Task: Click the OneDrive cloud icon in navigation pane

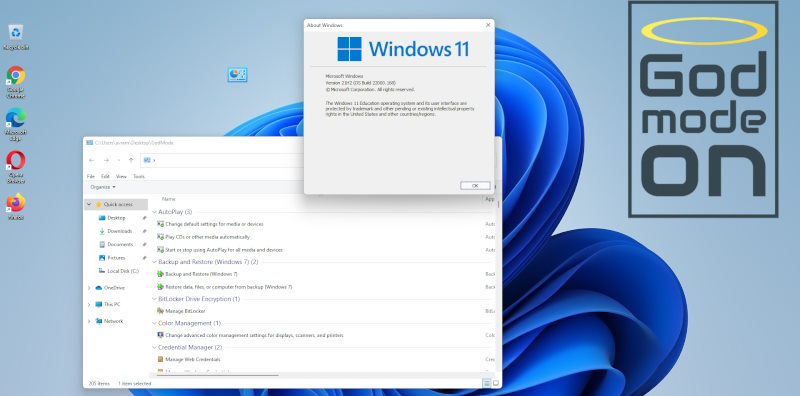Action: pos(98,288)
